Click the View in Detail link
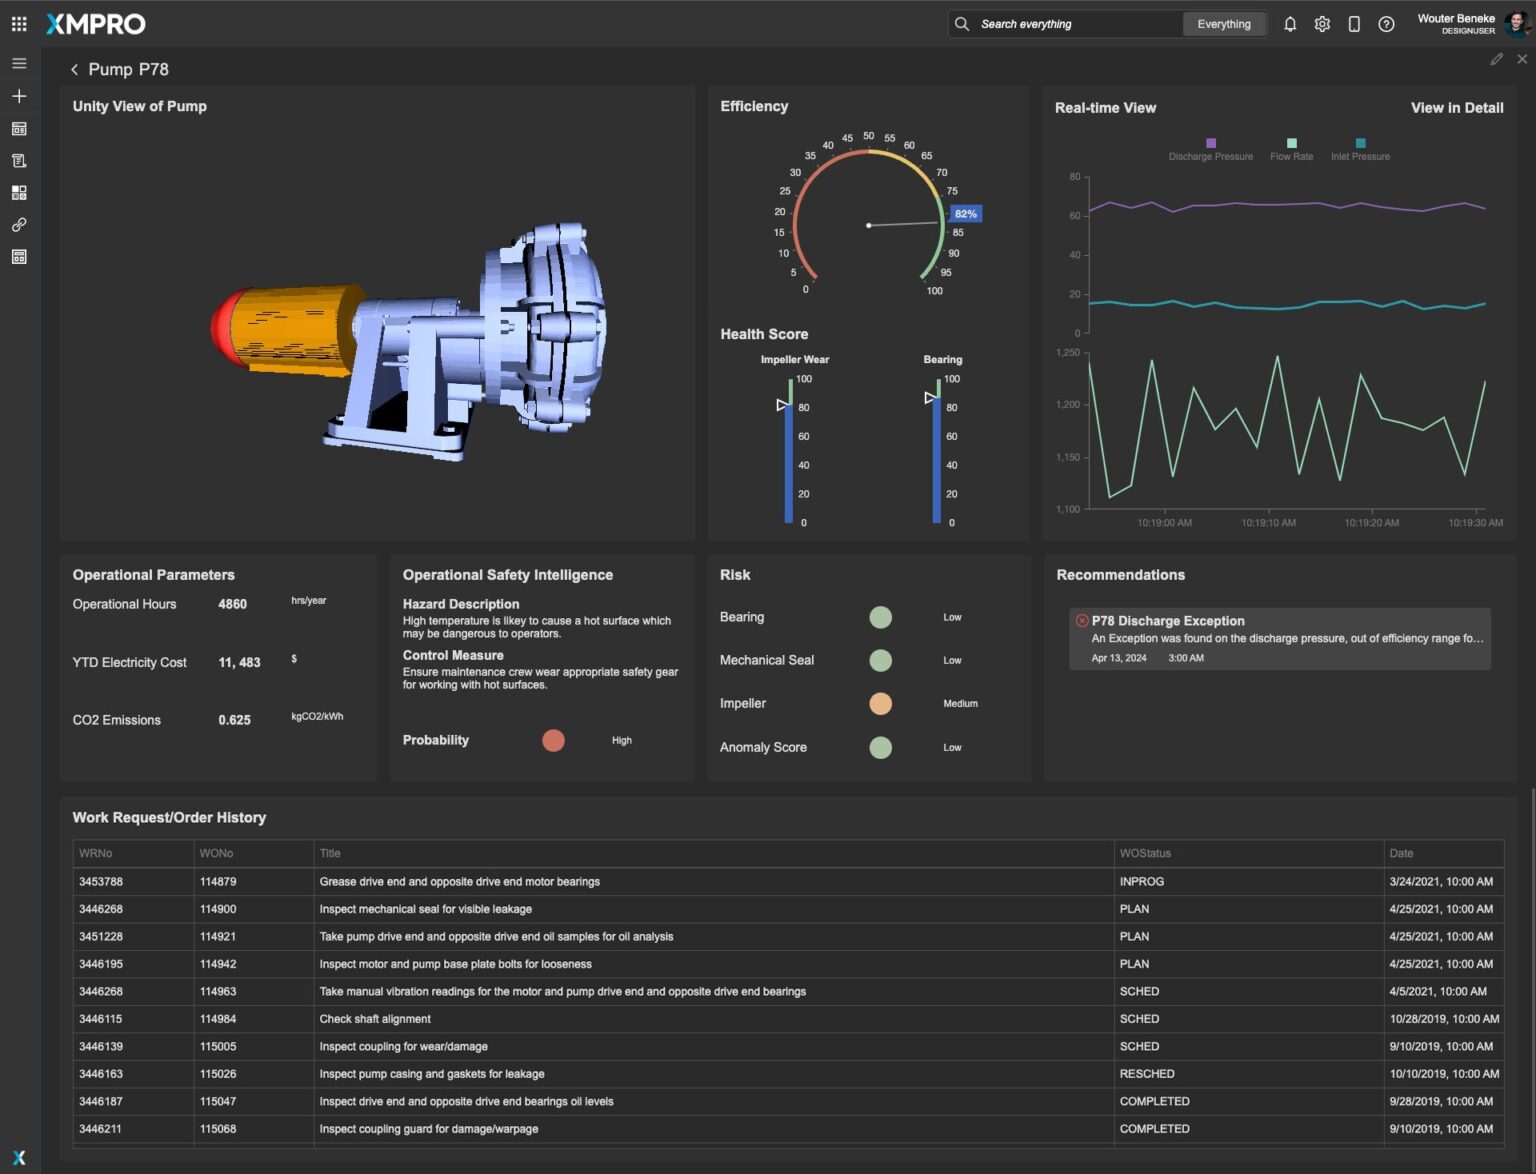The height and width of the screenshot is (1174, 1536). 1456,108
